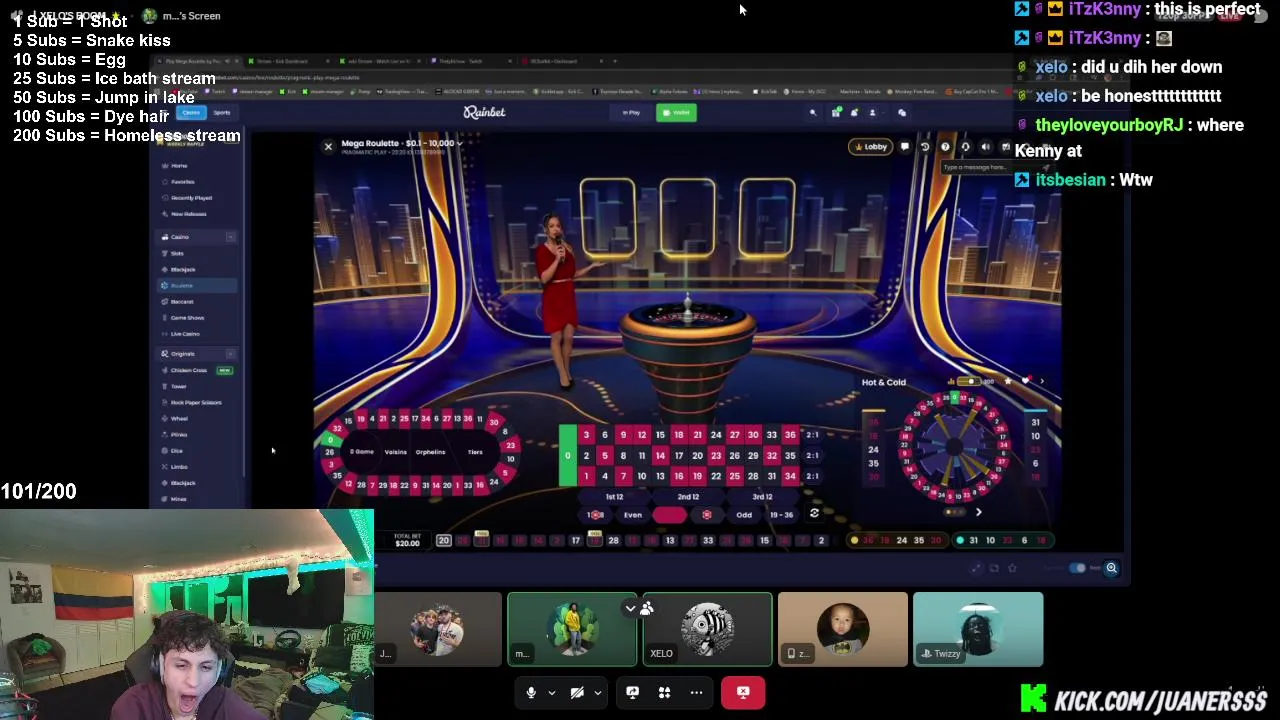Open Rock Paper Scissors game
Image resolution: width=1280 pixels, height=720 pixels.
(196, 402)
